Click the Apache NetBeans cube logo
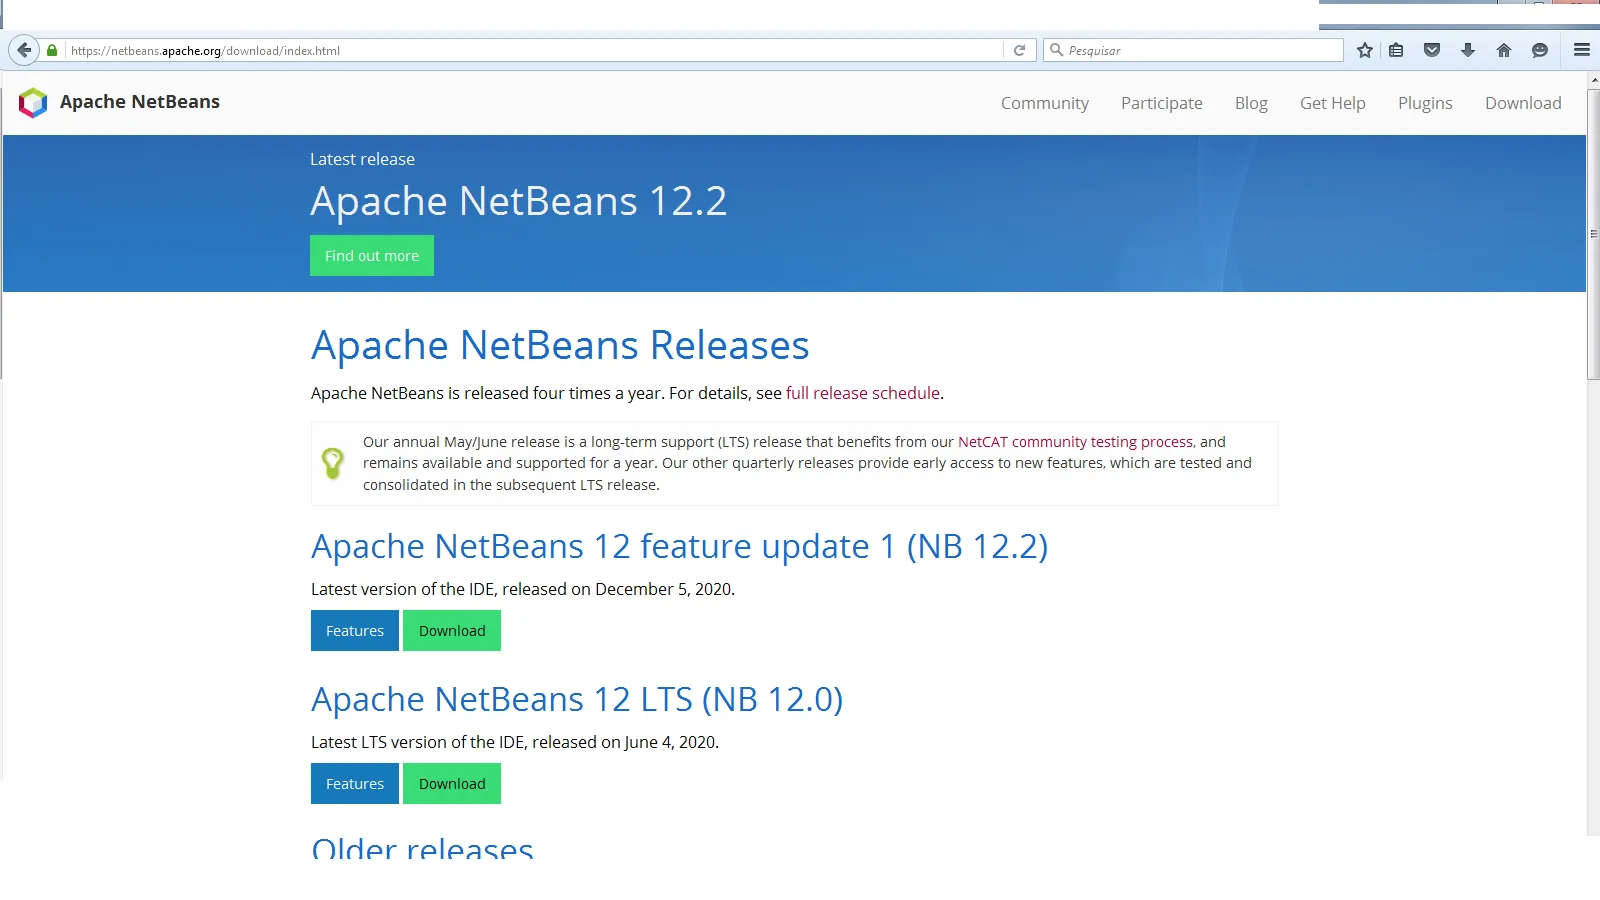The image size is (1600, 900). point(33,103)
